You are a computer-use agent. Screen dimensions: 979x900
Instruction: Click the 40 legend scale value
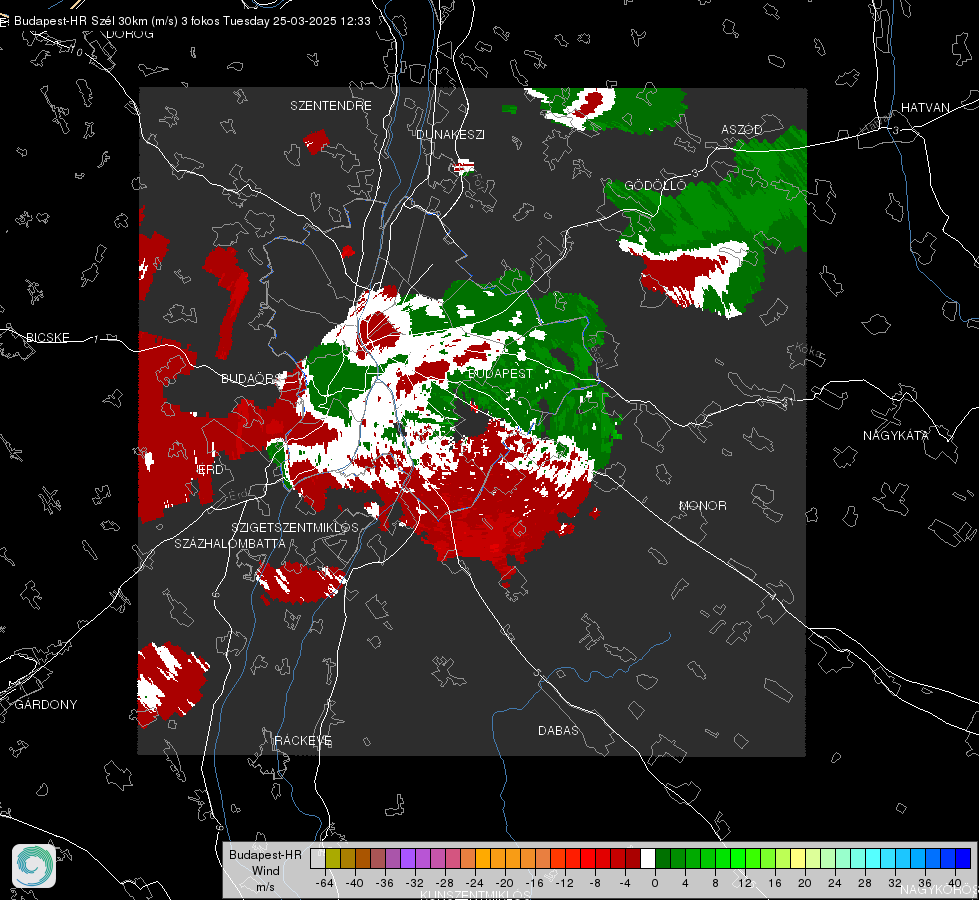[954, 883]
